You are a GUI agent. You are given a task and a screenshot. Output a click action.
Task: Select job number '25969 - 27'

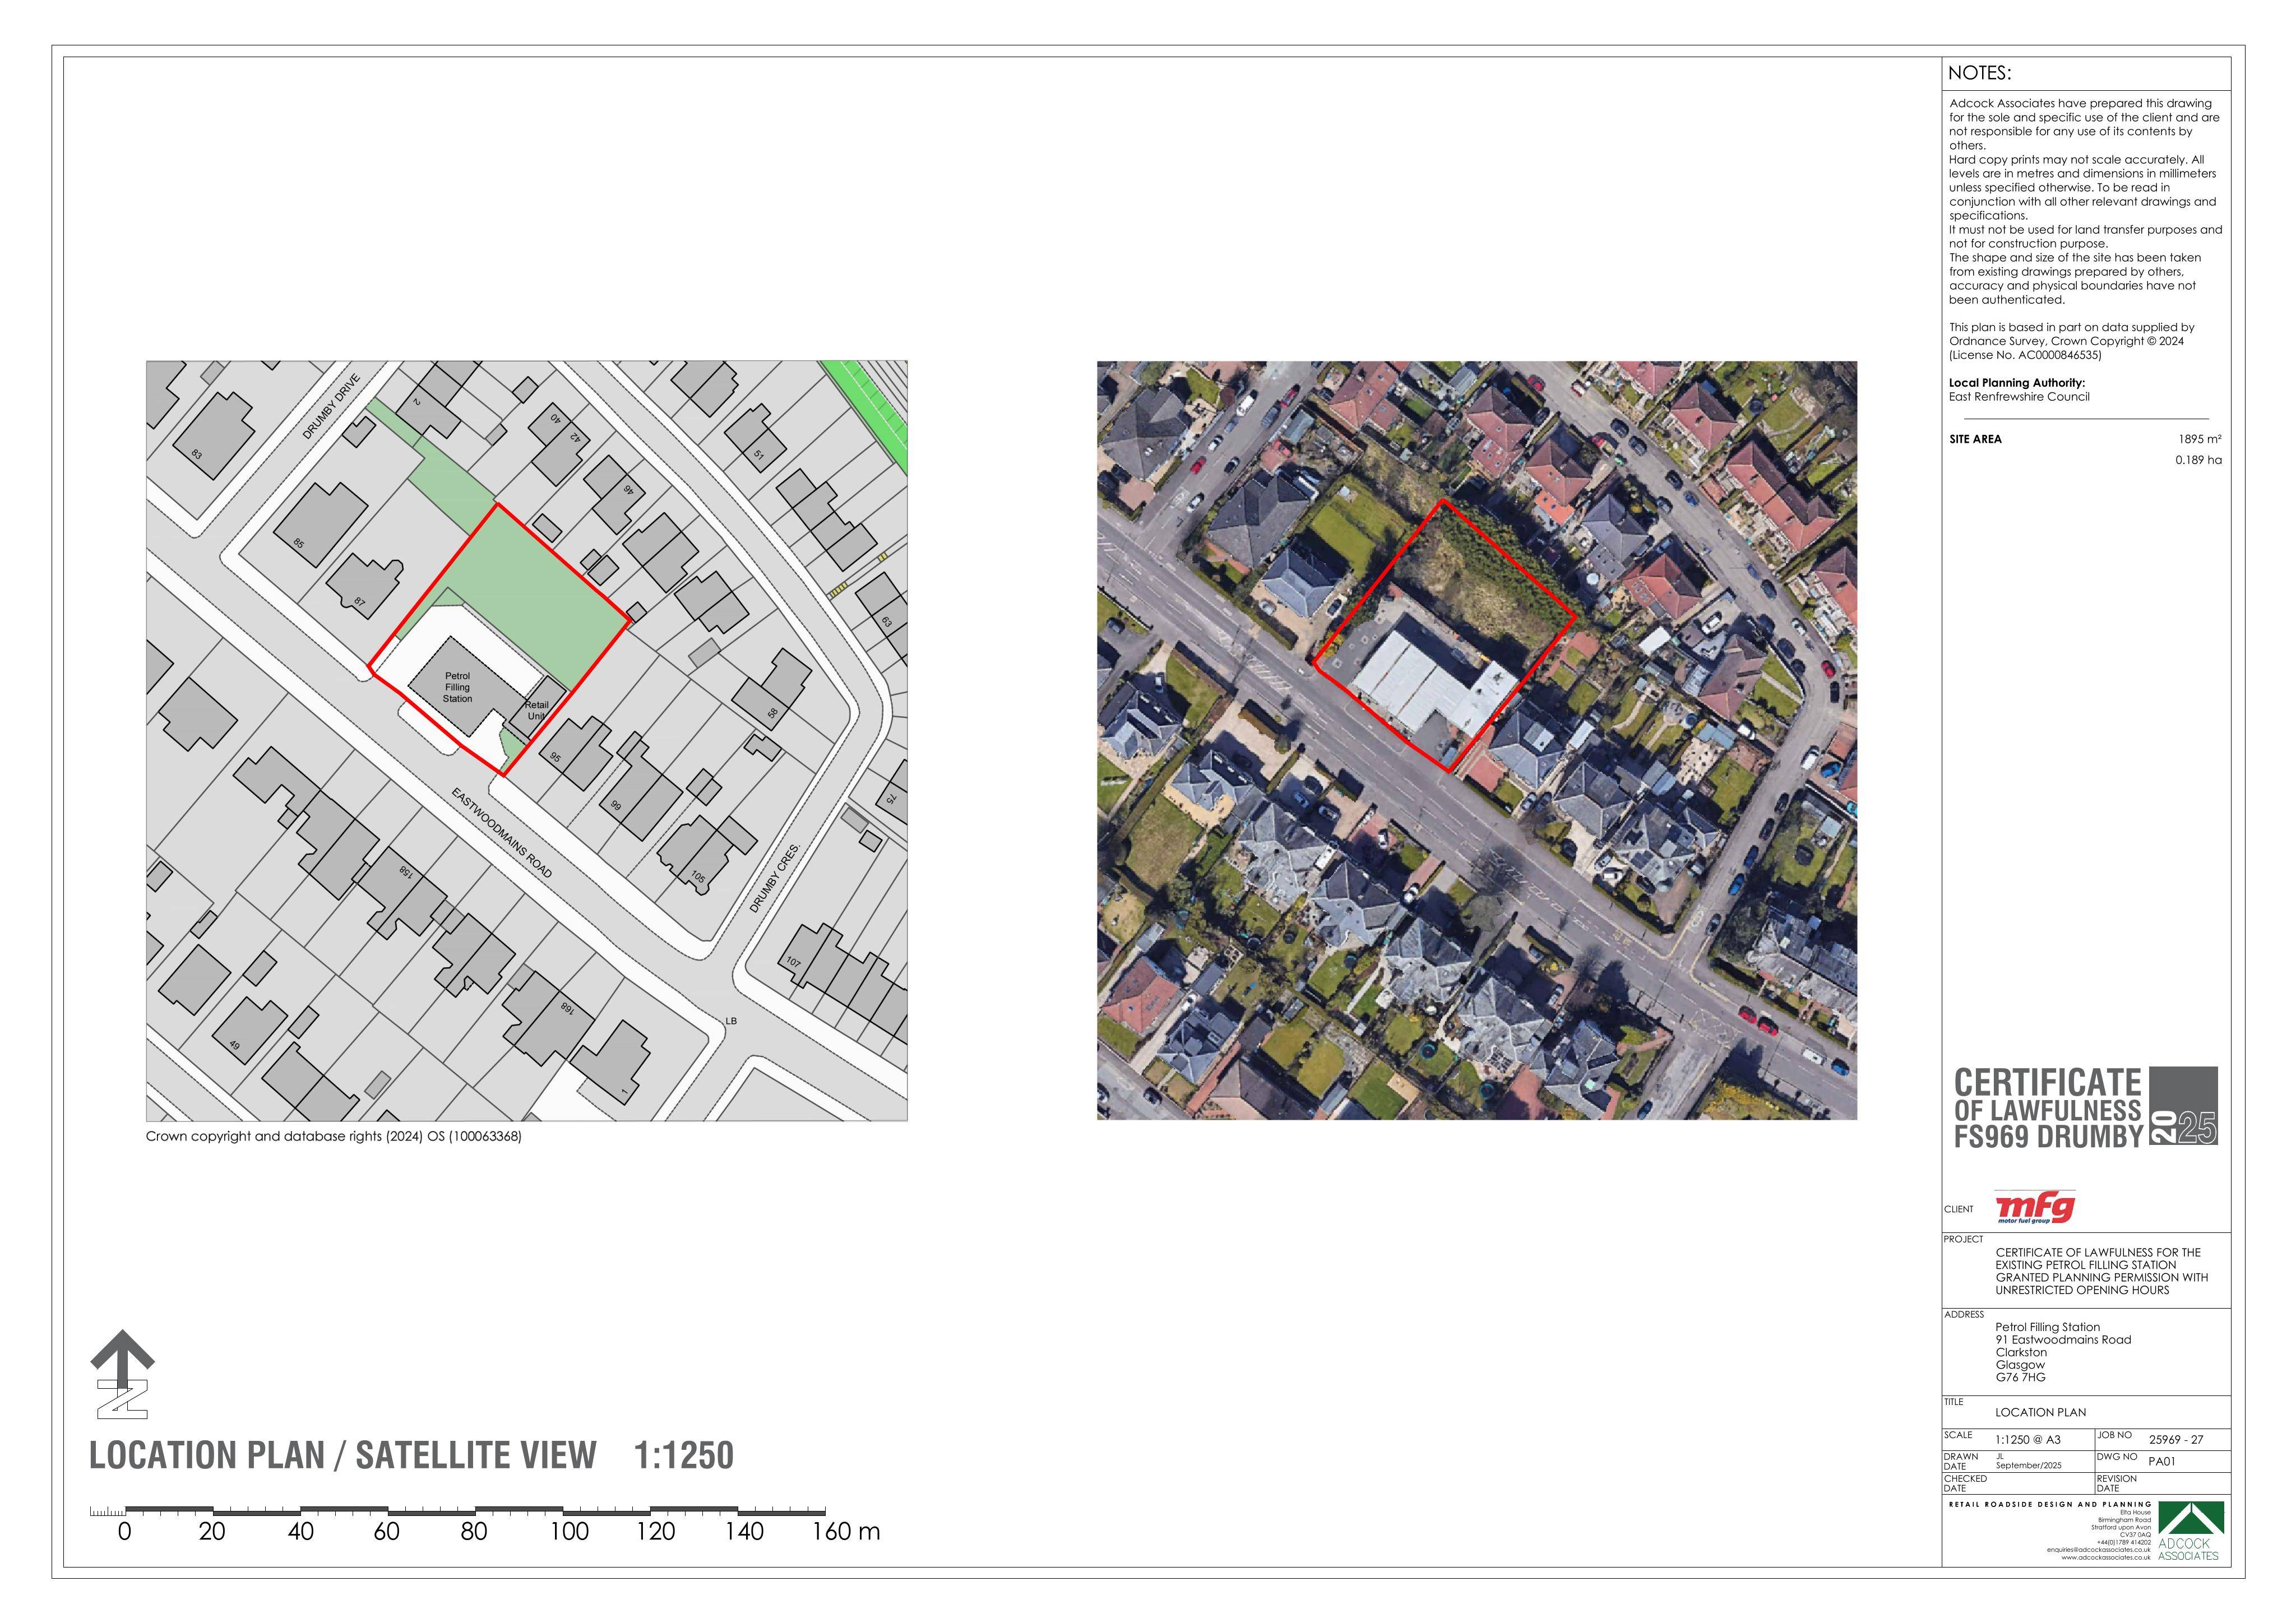(x=2176, y=1440)
